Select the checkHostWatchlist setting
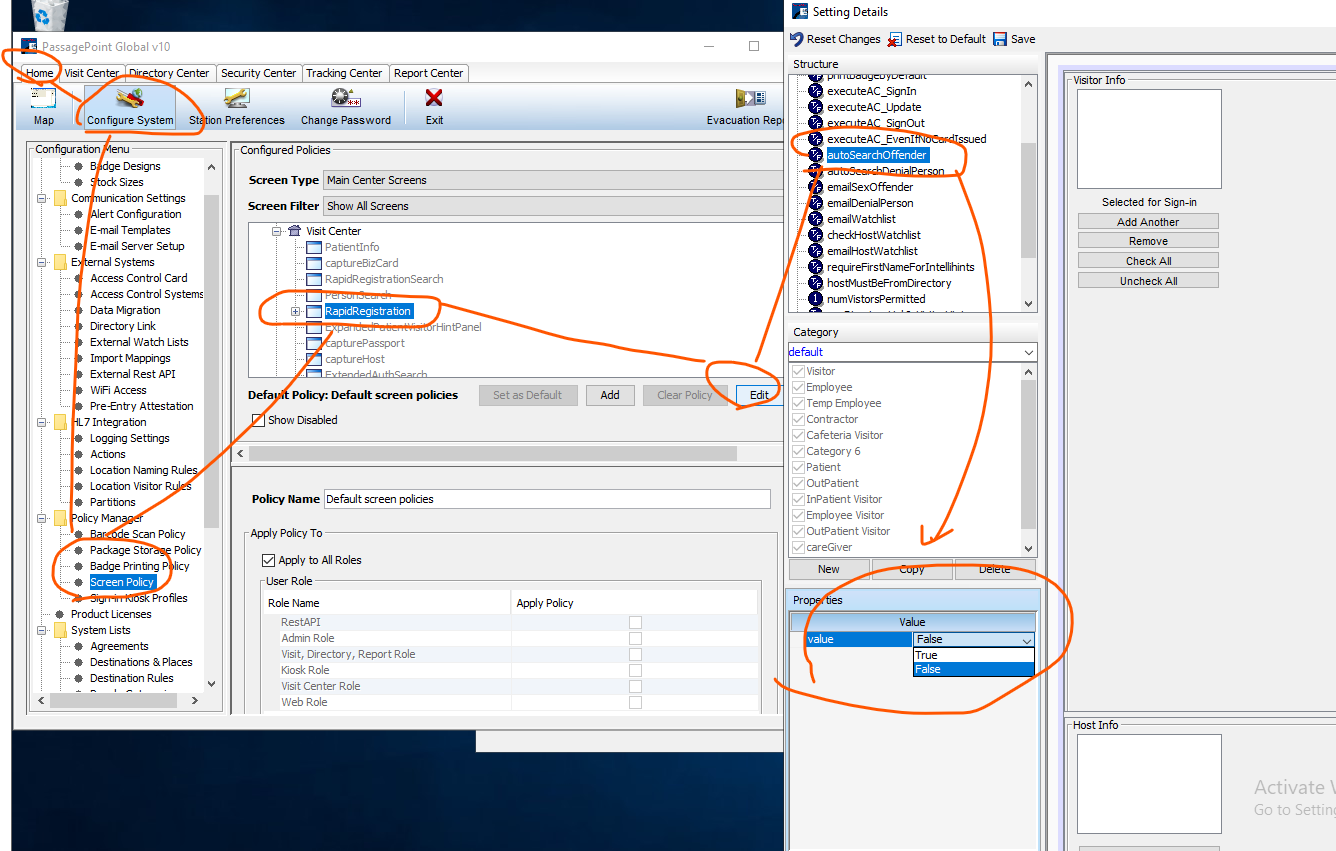 click(873, 235)
